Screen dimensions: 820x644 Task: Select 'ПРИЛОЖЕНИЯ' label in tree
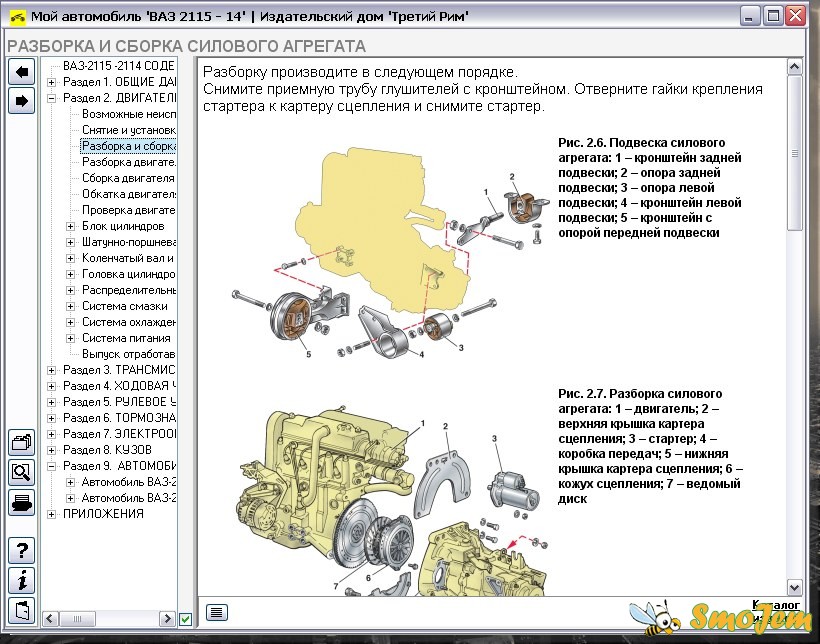pos(103,514)
